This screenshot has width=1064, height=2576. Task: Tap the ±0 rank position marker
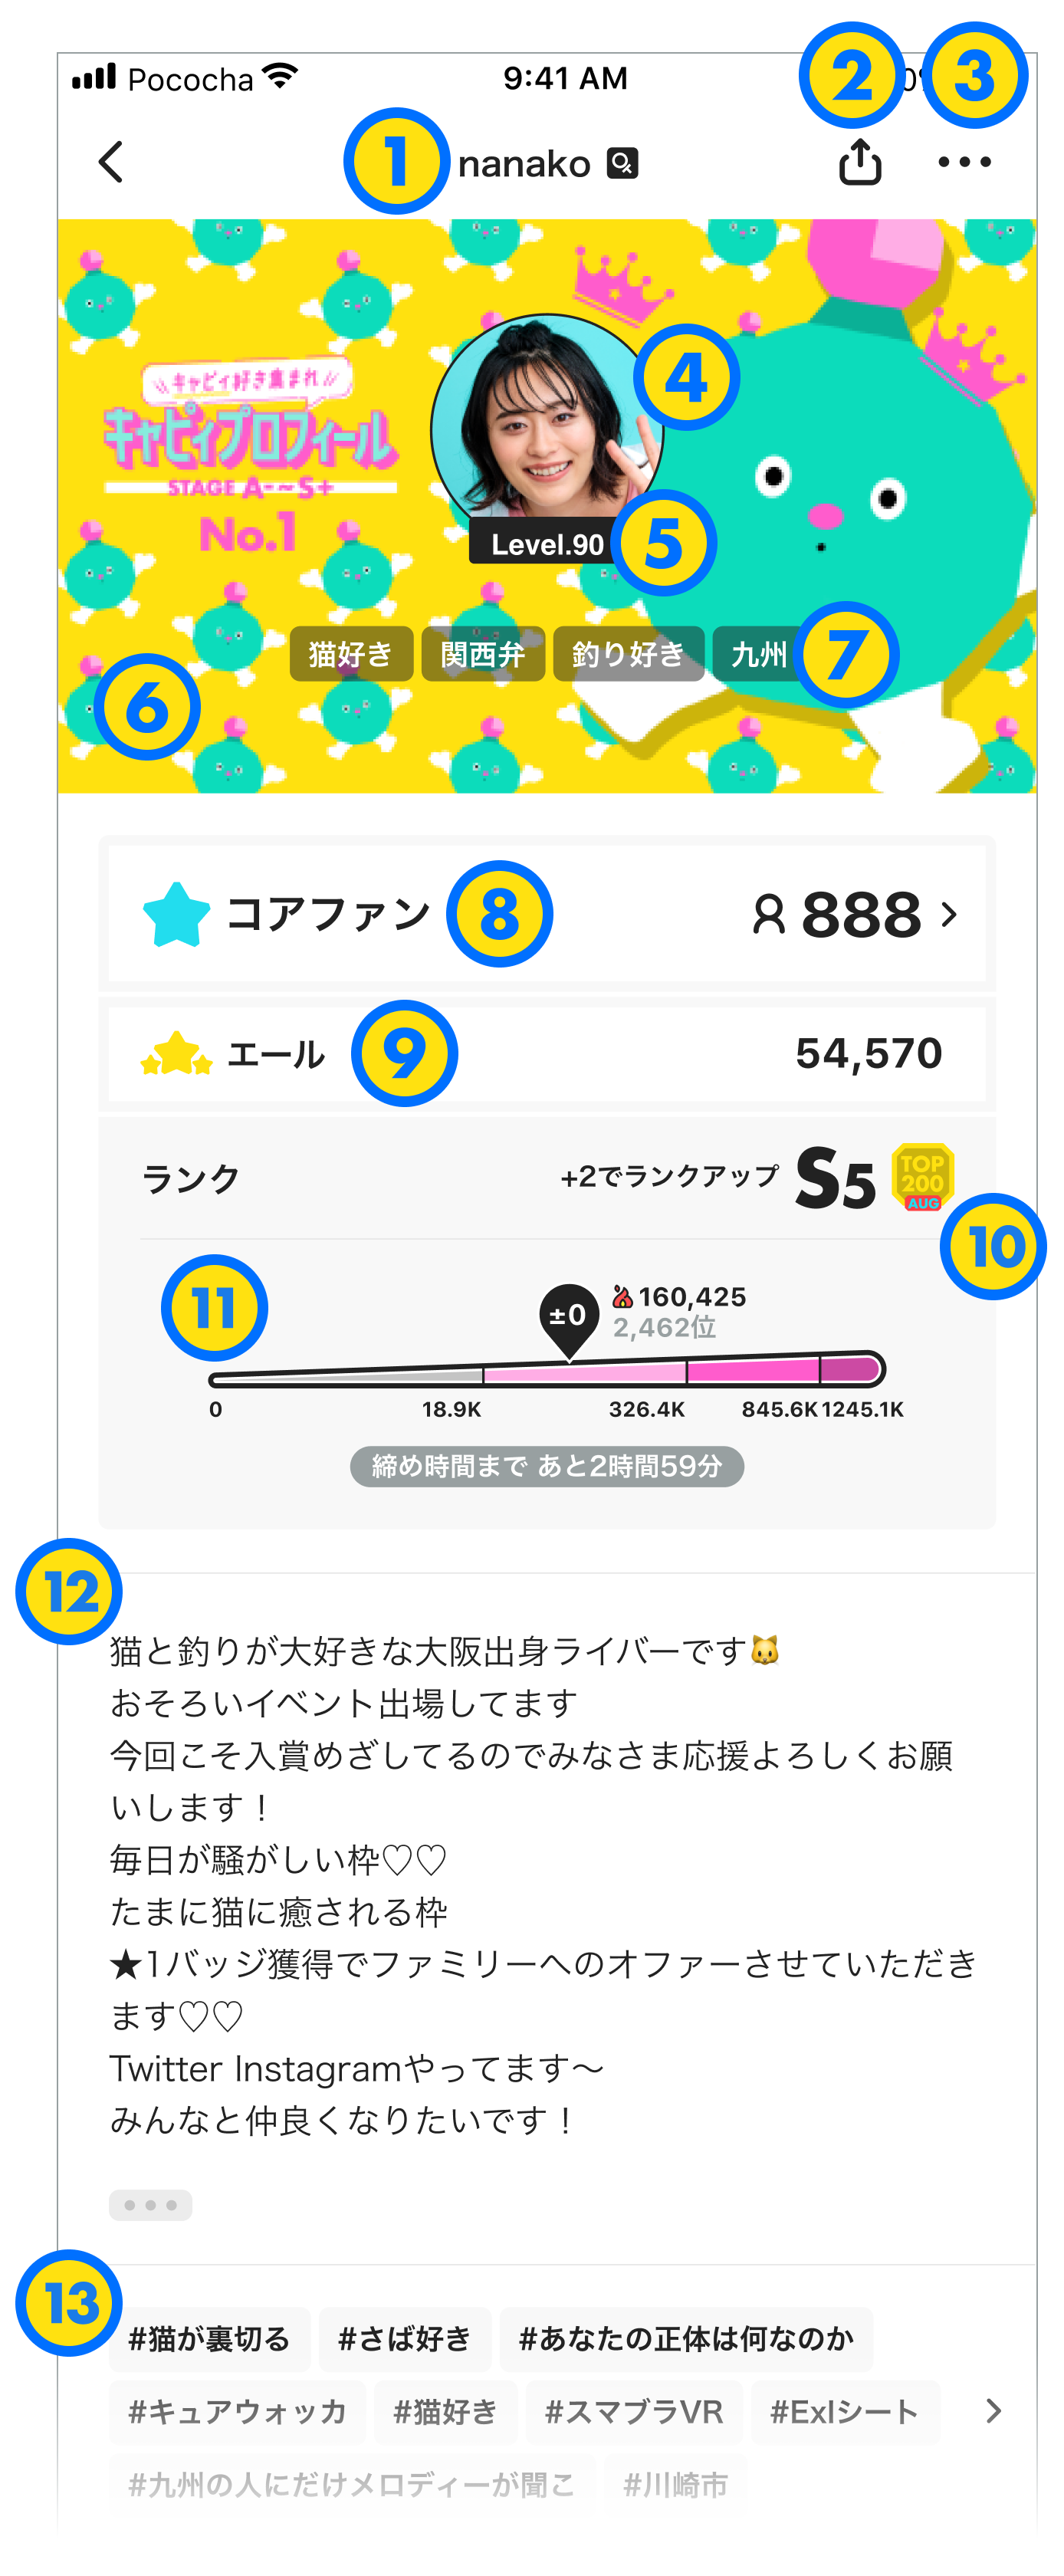point(569,1319)
